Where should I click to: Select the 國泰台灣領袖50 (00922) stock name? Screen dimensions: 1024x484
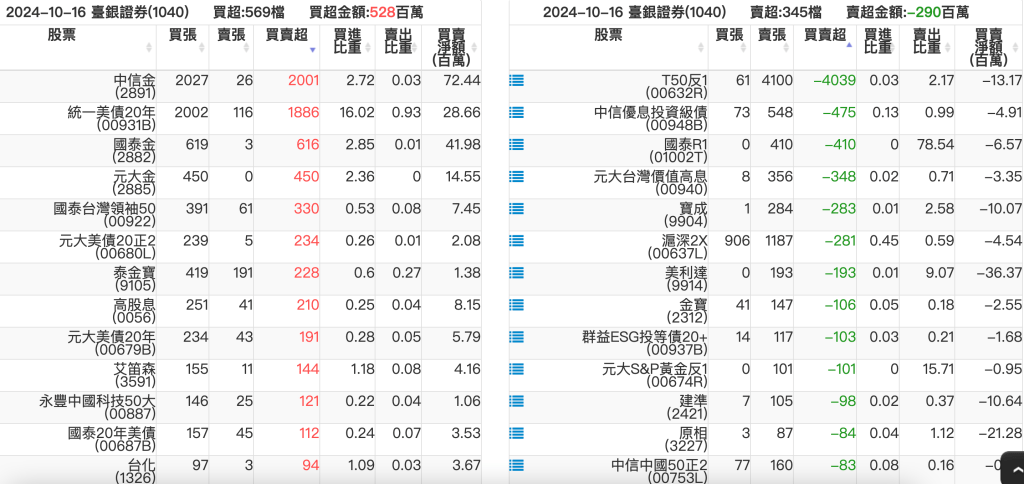click(104, 215)
